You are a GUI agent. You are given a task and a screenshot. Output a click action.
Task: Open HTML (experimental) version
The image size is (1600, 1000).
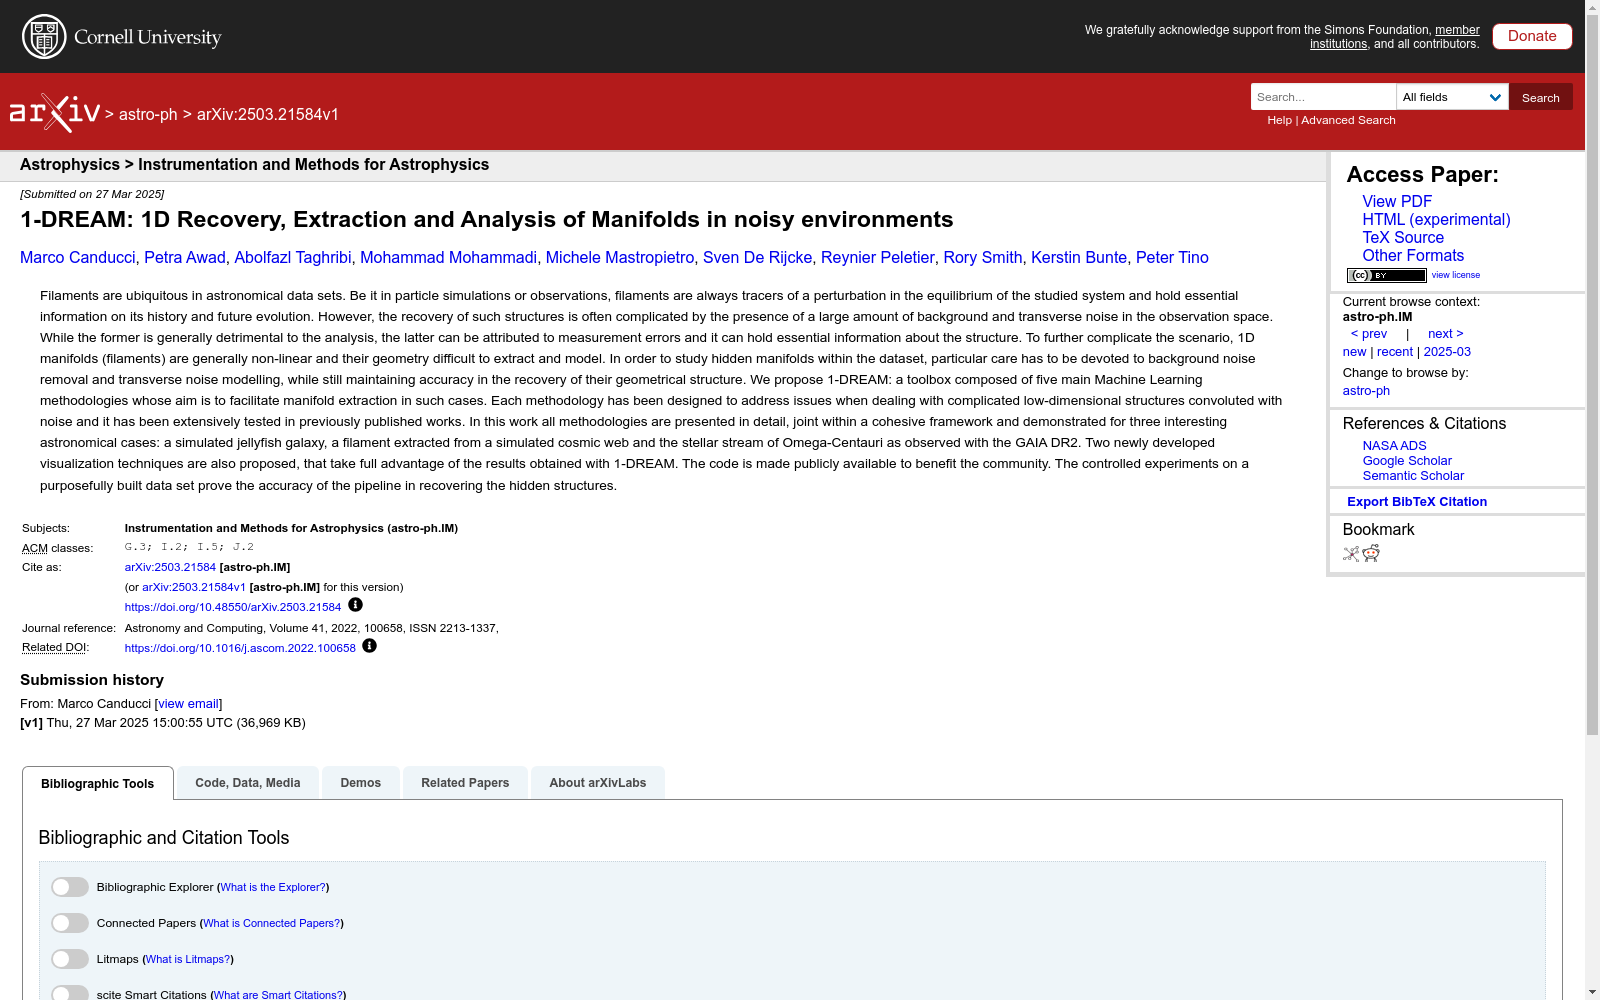click(1436, 219)
